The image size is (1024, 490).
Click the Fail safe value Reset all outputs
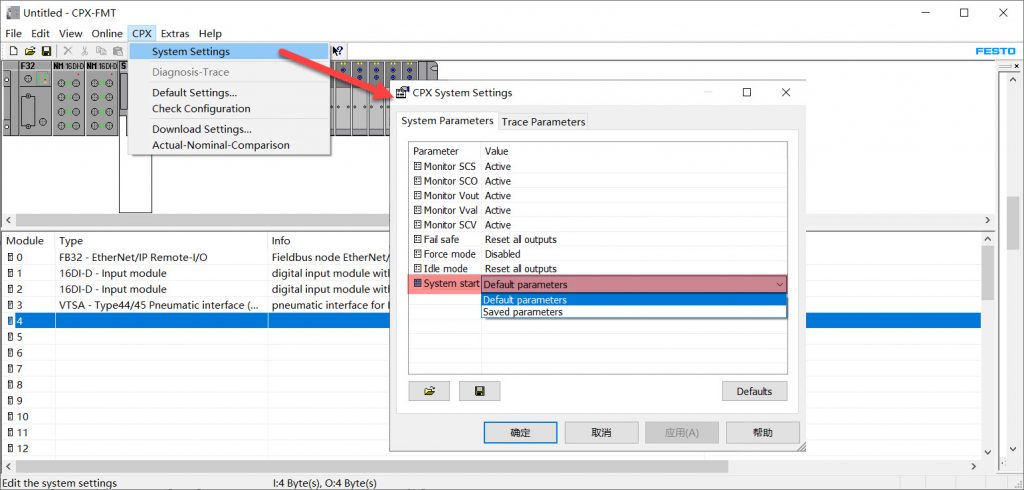point(520,239)
